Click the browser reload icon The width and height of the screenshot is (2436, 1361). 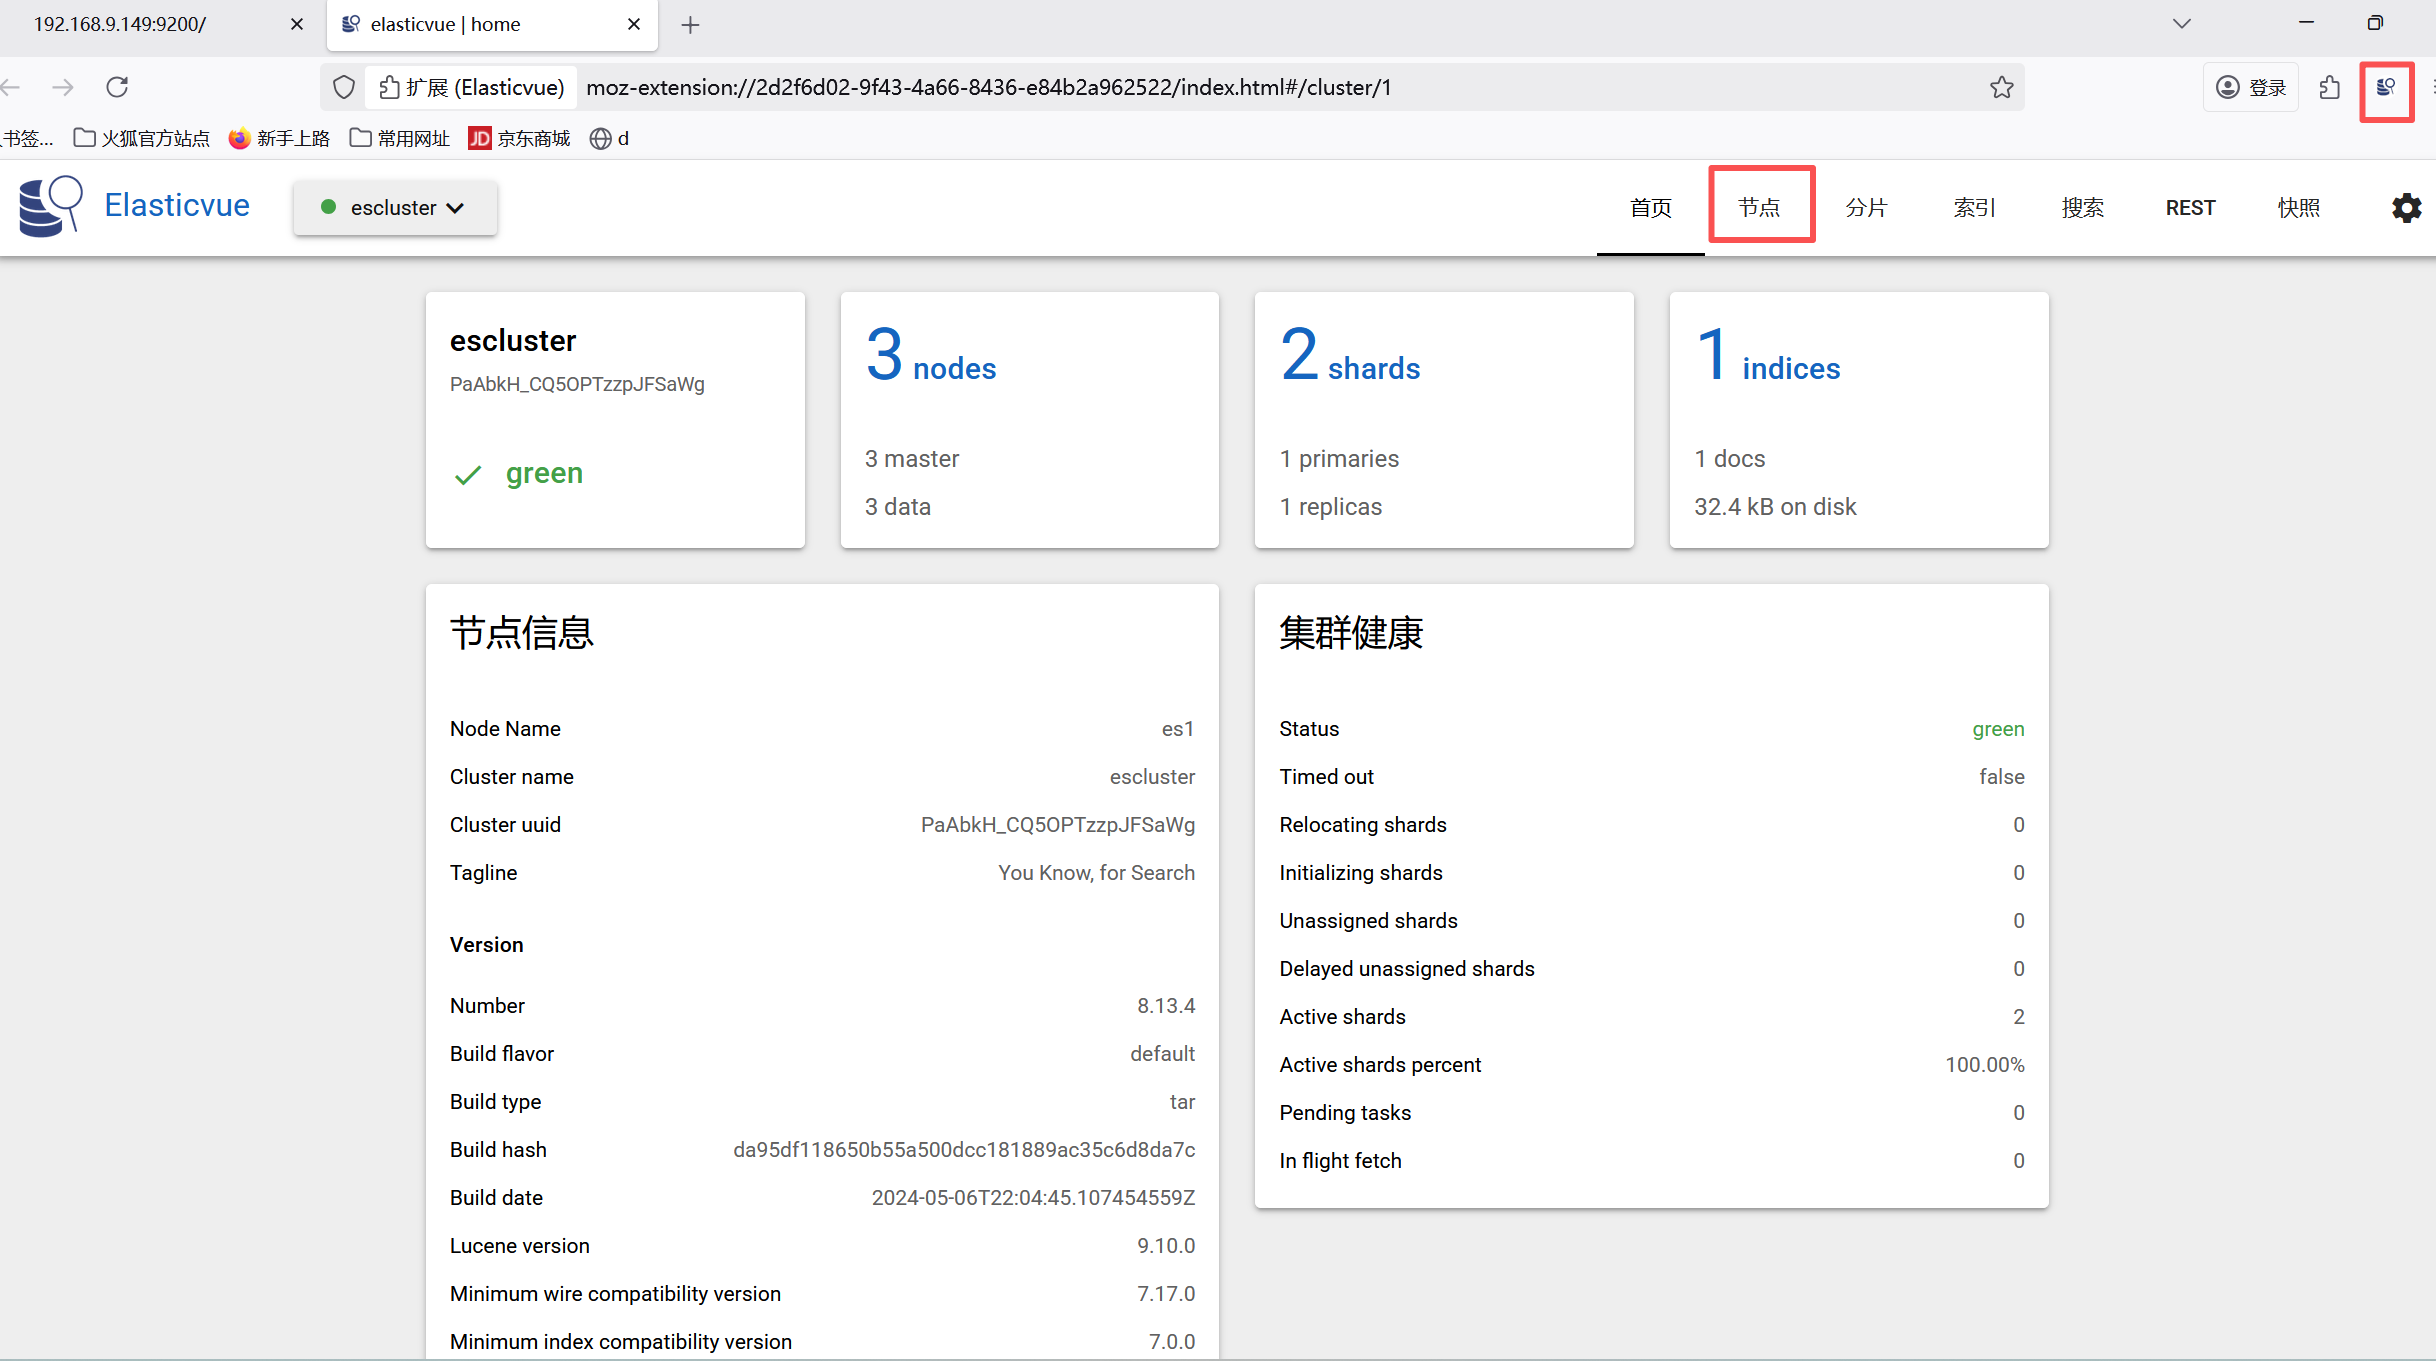[117, 88]
